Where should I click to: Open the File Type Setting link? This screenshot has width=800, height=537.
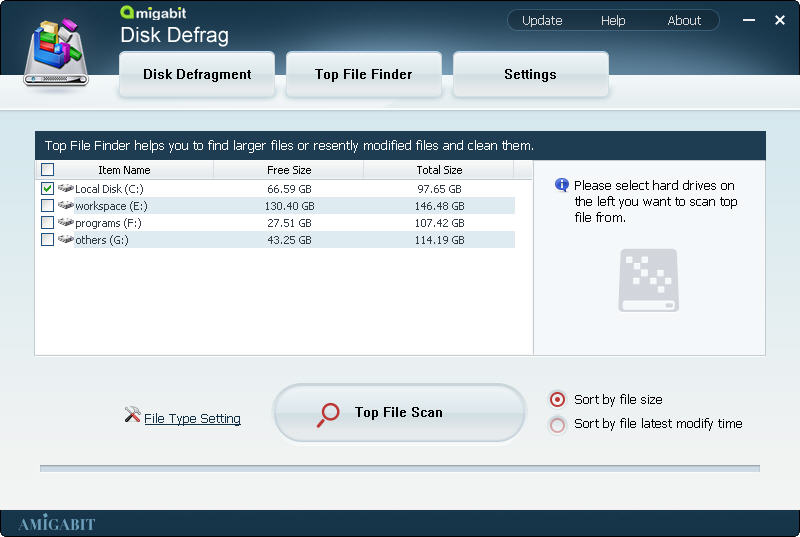(192, 419)
